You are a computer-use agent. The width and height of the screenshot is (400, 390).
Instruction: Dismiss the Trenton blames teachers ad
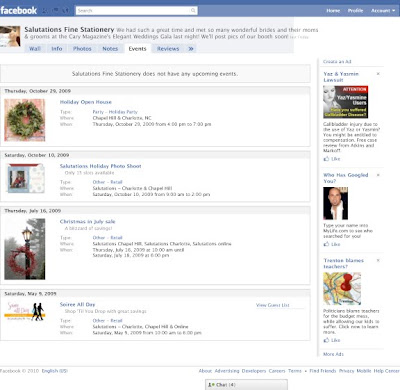[x=378, y=260]
